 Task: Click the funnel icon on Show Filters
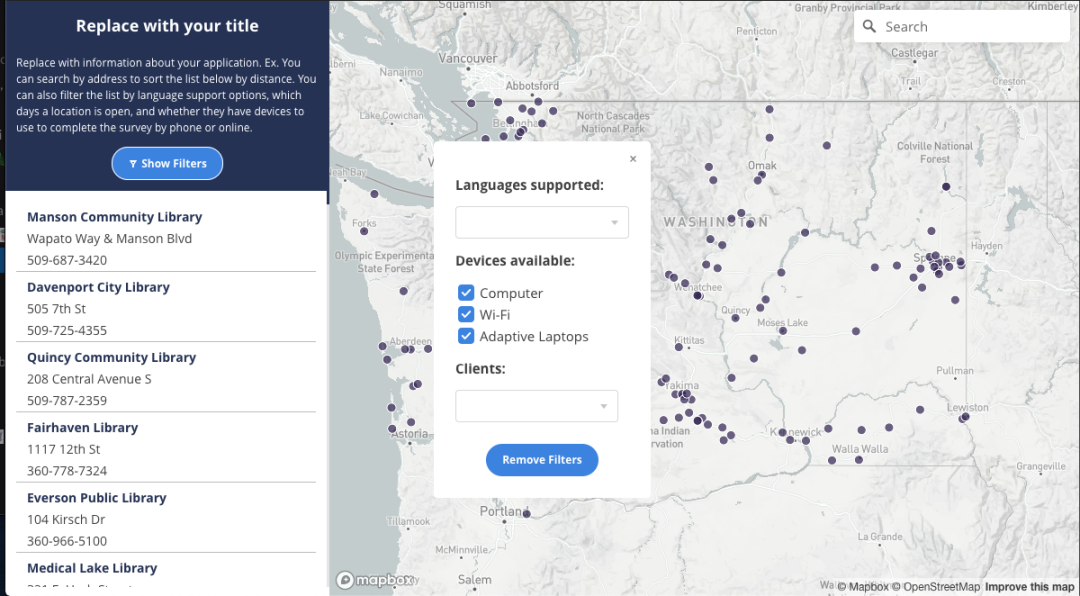coord(133,163)
